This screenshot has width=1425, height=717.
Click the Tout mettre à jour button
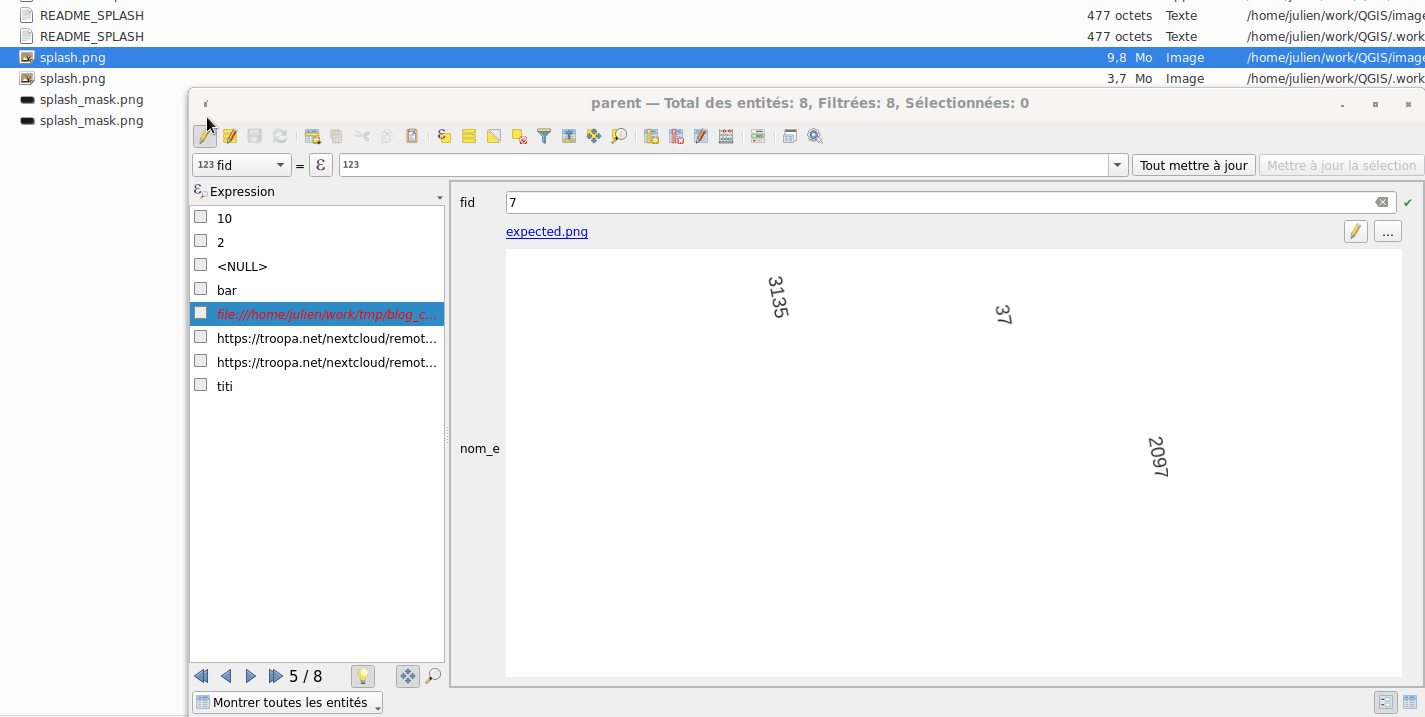coord(1193,165)
